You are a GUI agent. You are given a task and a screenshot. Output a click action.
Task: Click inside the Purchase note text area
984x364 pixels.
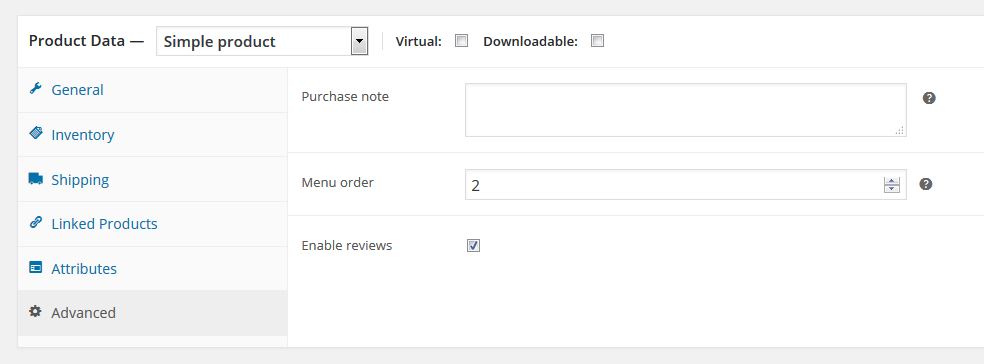(685, 110)
